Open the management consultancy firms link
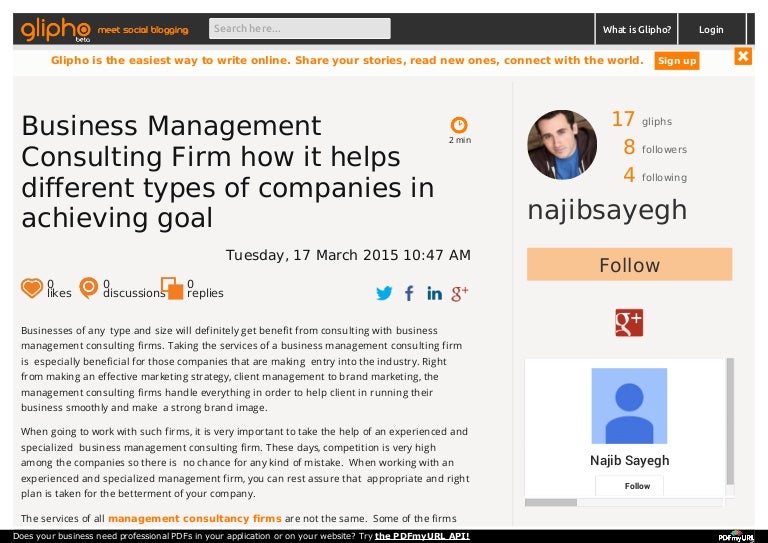Screen dimensions: 768x543 [x=194, y=519]
